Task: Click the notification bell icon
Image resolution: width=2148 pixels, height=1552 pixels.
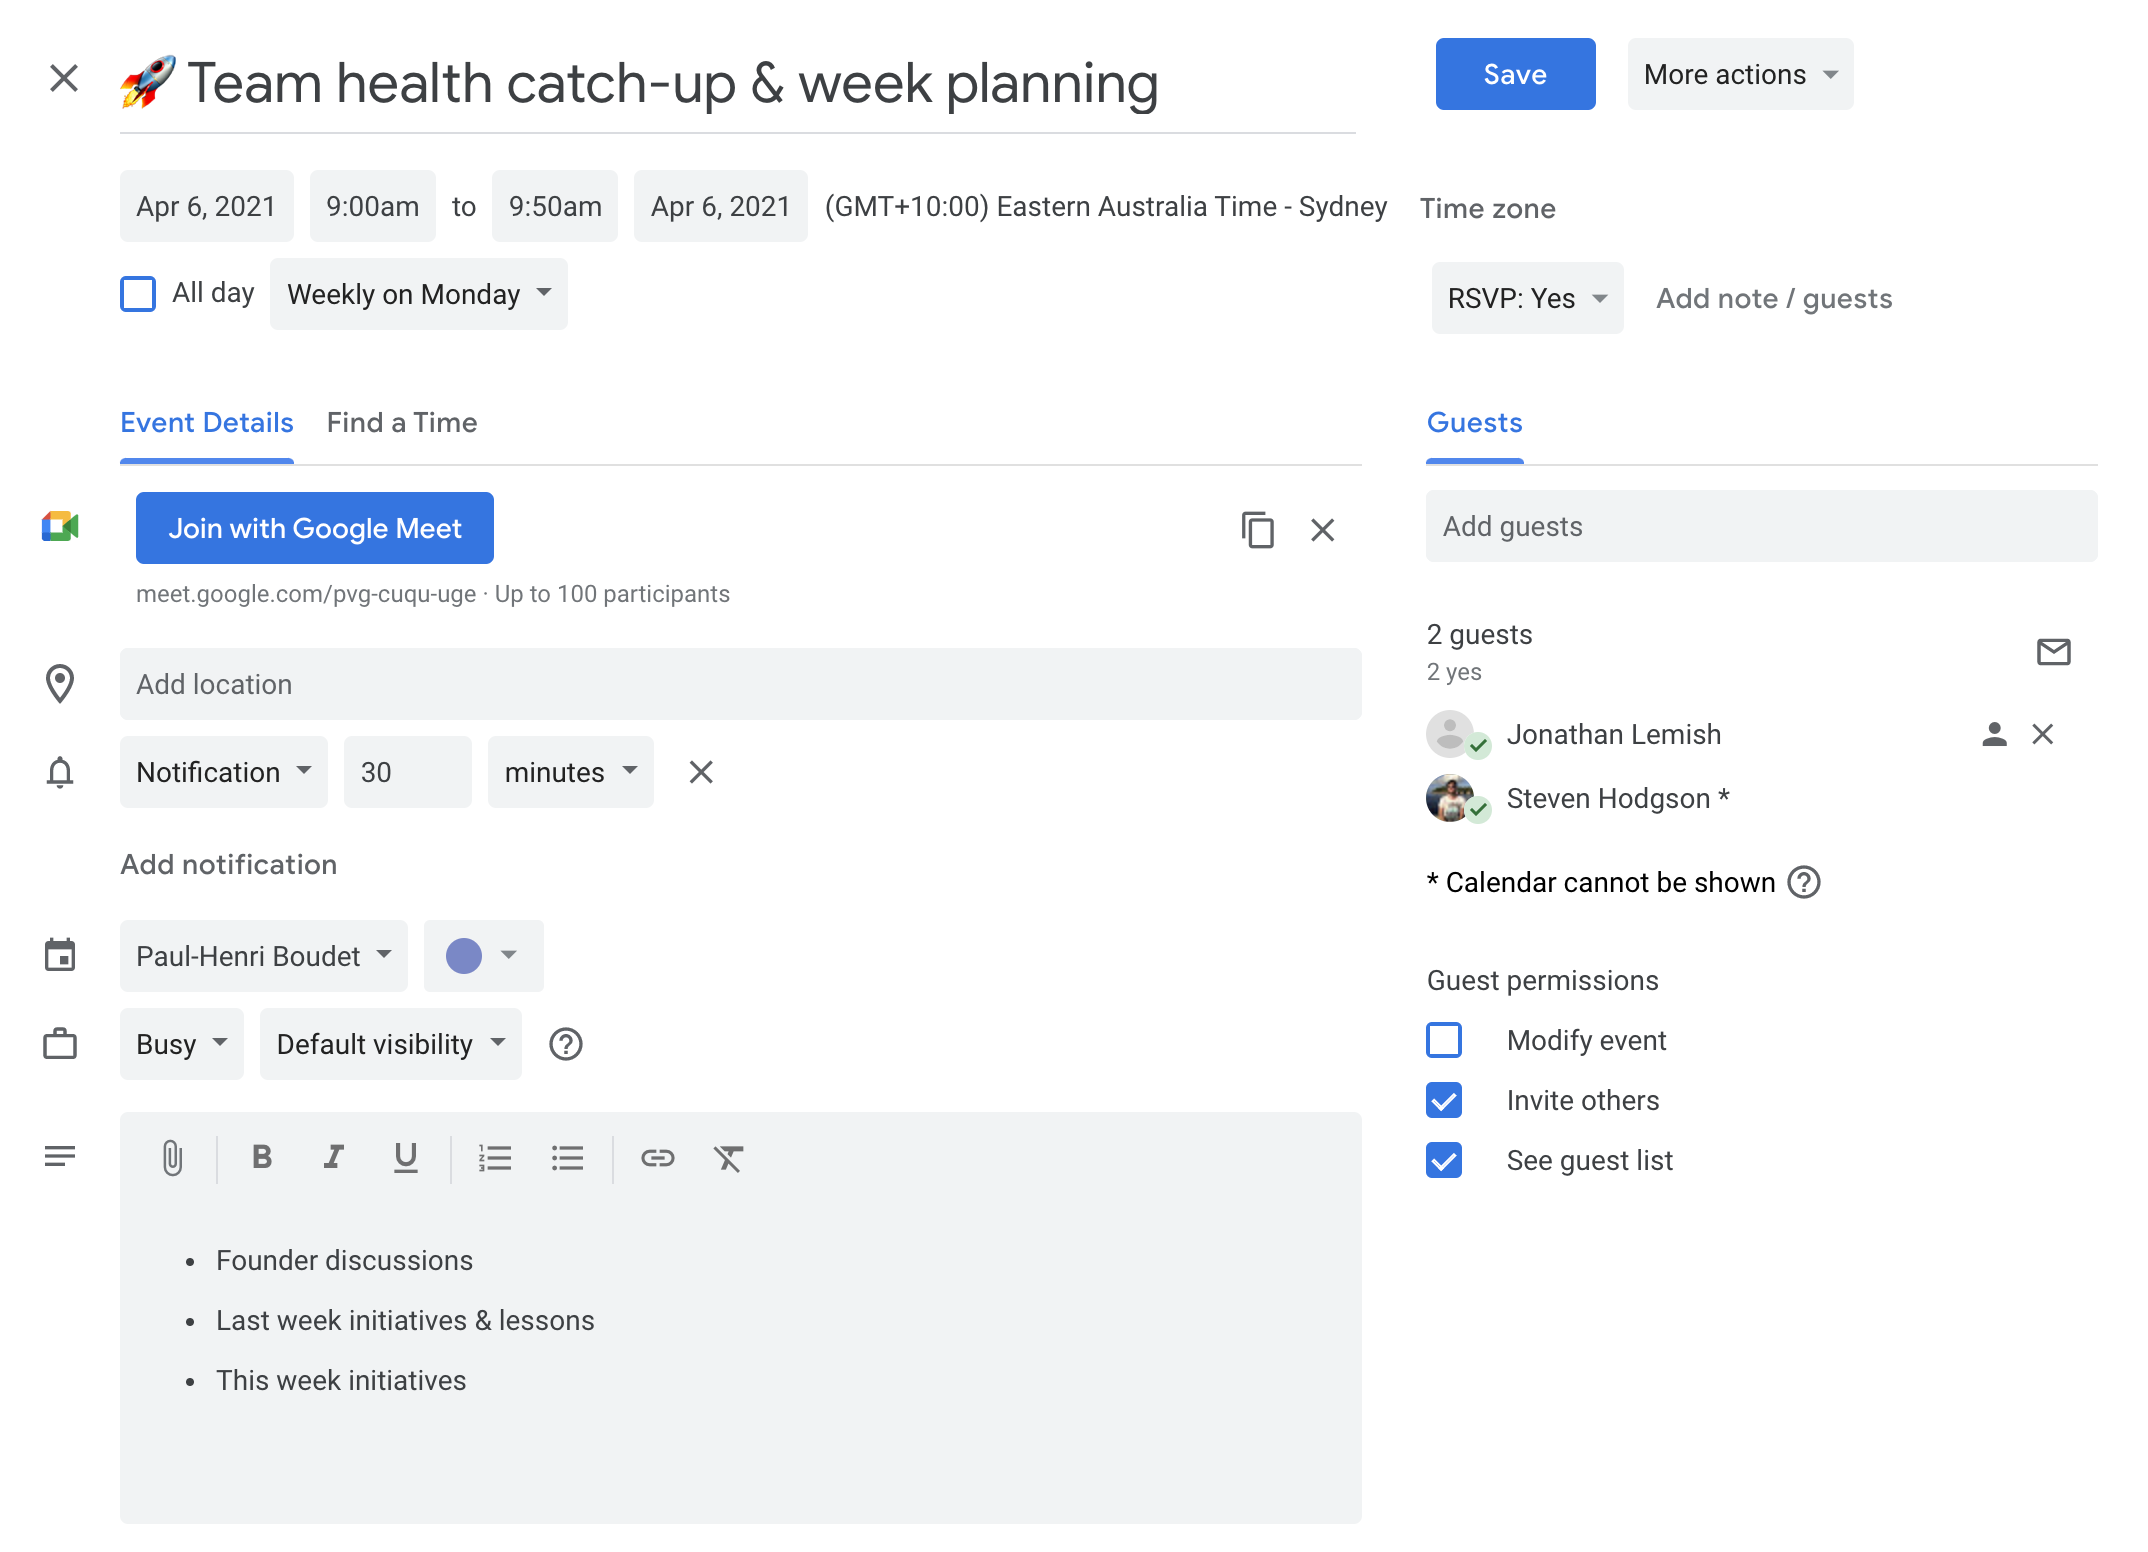Action: tap(60, 772)
